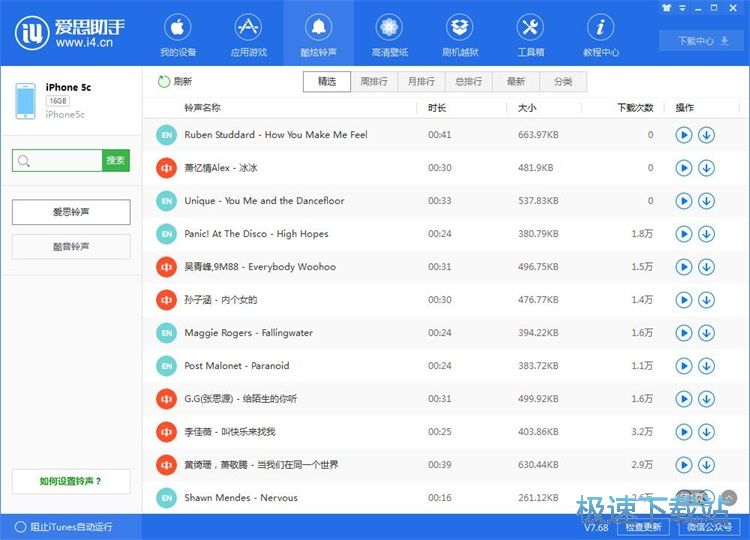Open 酷炫铃声 ringtones section
Screen dimensions: 750x540
(319, 34)
